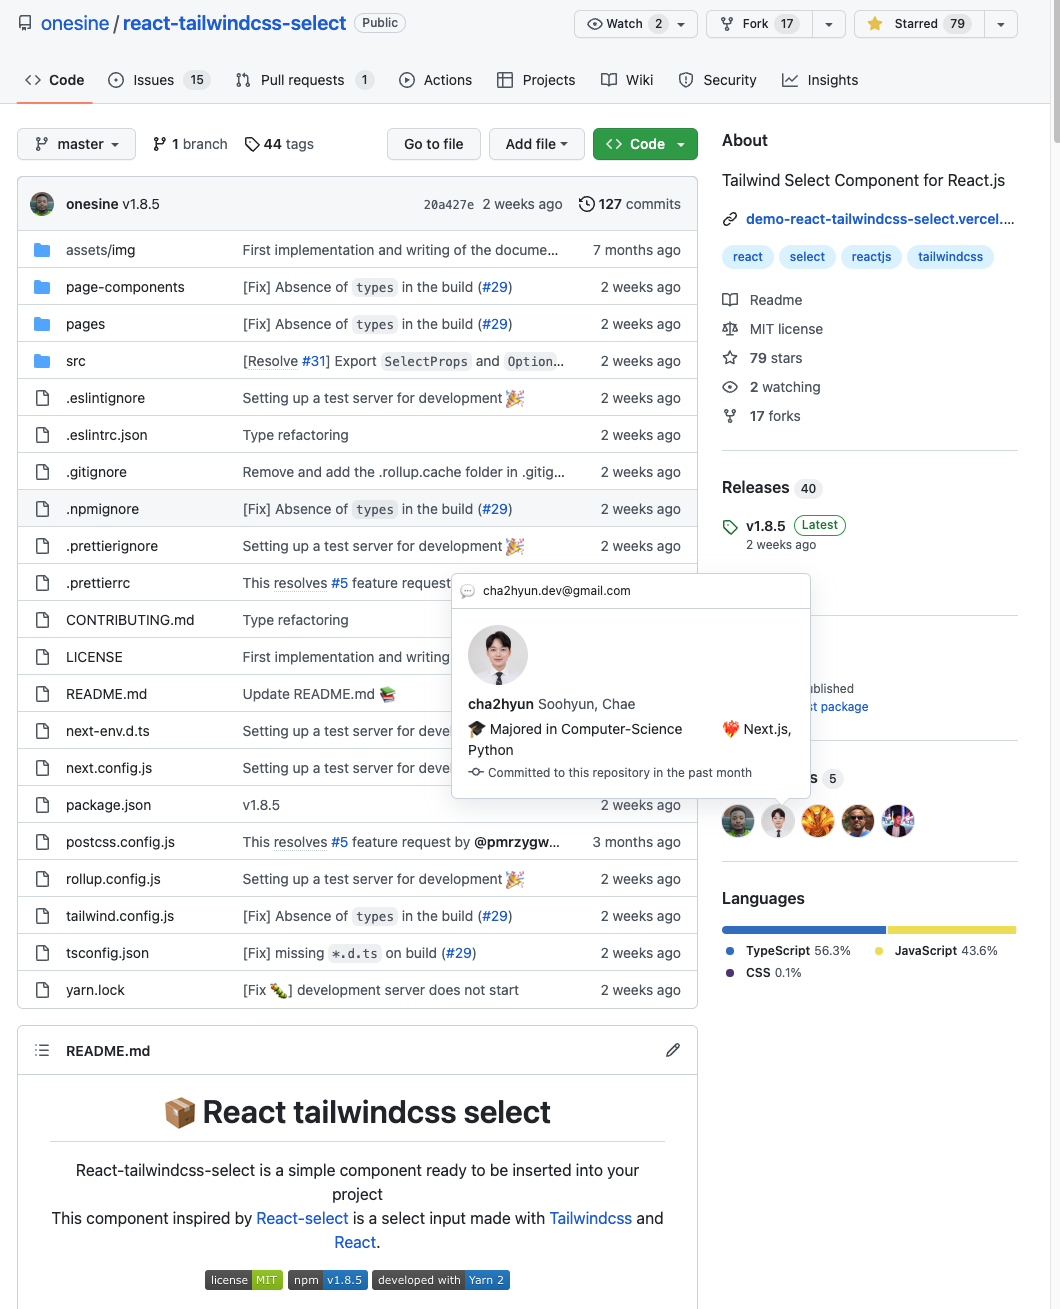Image resolution: width=1060 pixels, height=1309 pixels.
Task: Expand the Add file dropdown
Action: [x=536, y=144]
